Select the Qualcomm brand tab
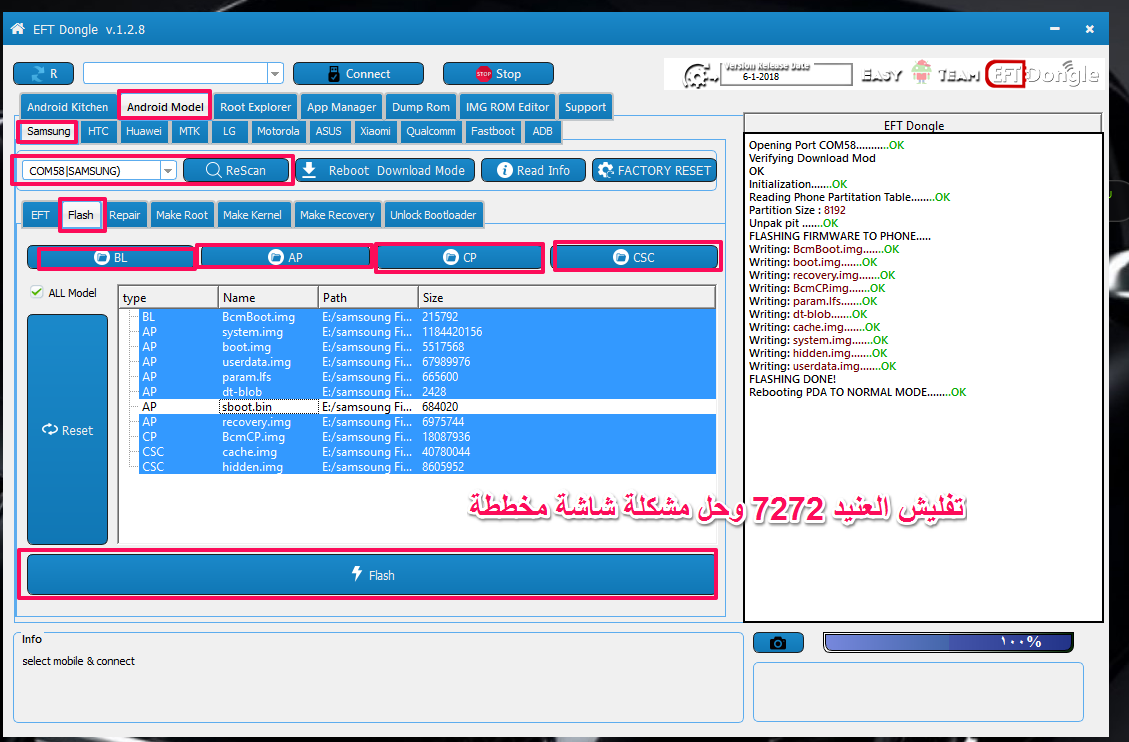This screenshot has width=1129, height=742. click(x=431, y=131)
